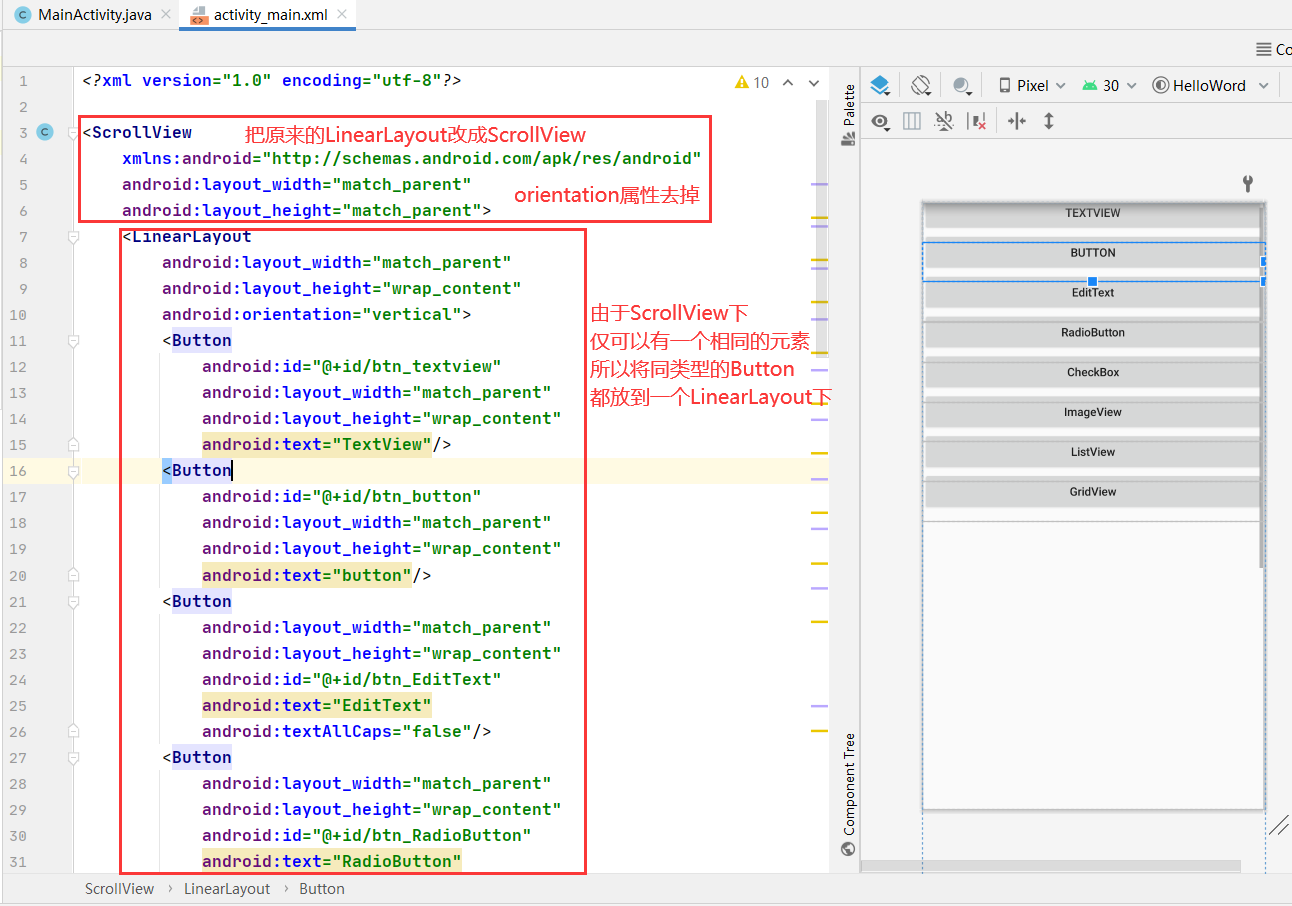Collapse the Button fold on line 27
The image size is (1292, 906).
[73, 758]
